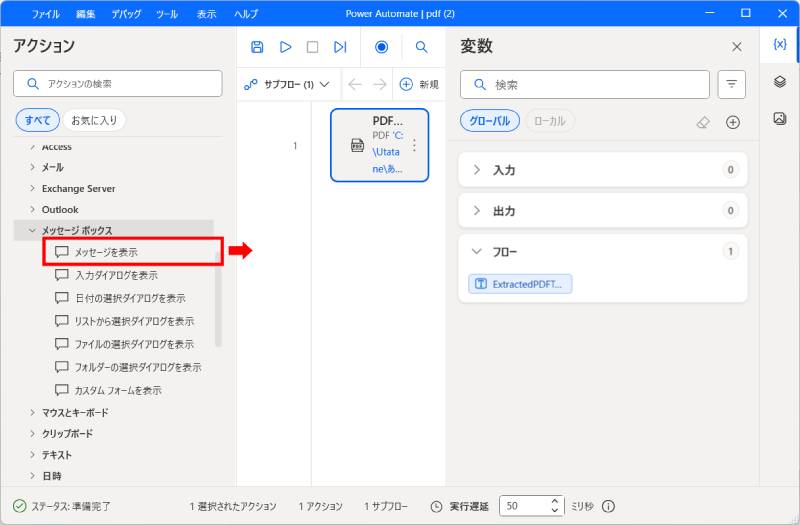Screen dimensions: 800x525
Task: Select the ローカル variables toggle
Action: [549, 121]
